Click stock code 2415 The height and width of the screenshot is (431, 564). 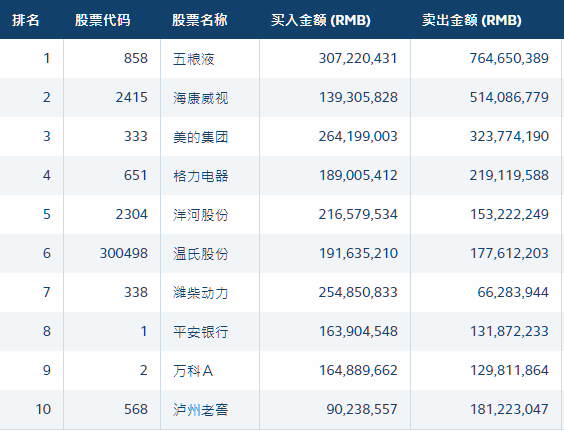click(x=132, y=97)
